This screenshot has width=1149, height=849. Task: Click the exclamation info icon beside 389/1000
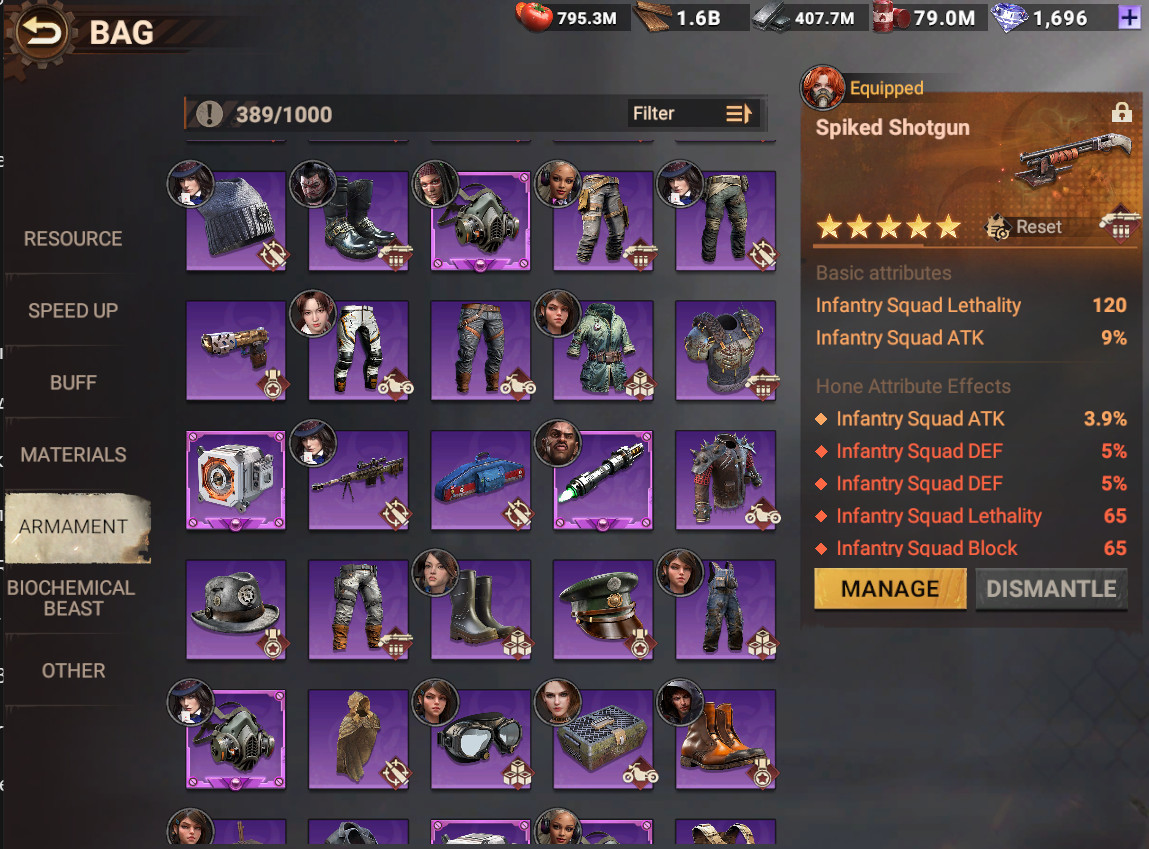point(209,114)
